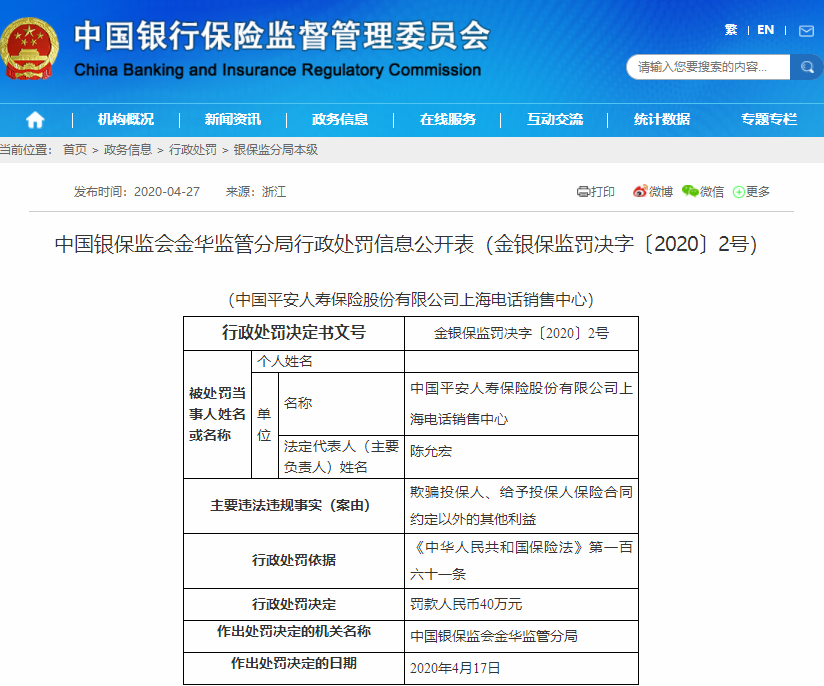Click the penalty 罚款人民币40万元
The height and width of the screenshot is (686, 824).
pyautogui.click(x=466, y=605)
